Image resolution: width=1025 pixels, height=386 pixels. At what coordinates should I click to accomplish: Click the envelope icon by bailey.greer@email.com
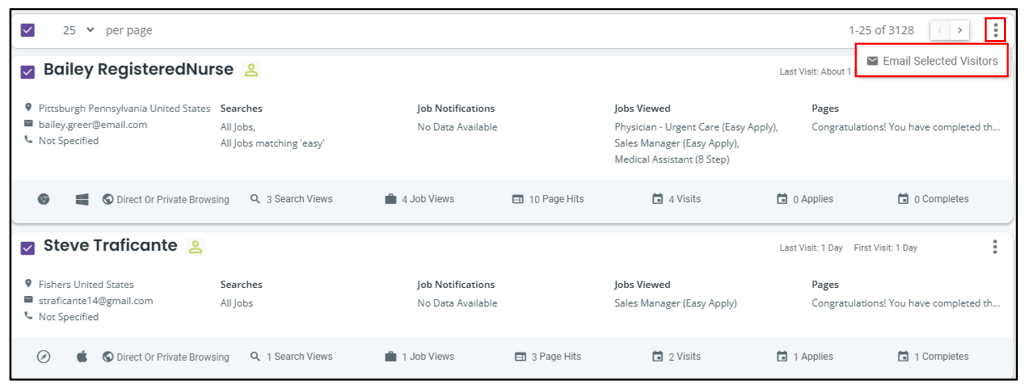click(x=28, y=124)
